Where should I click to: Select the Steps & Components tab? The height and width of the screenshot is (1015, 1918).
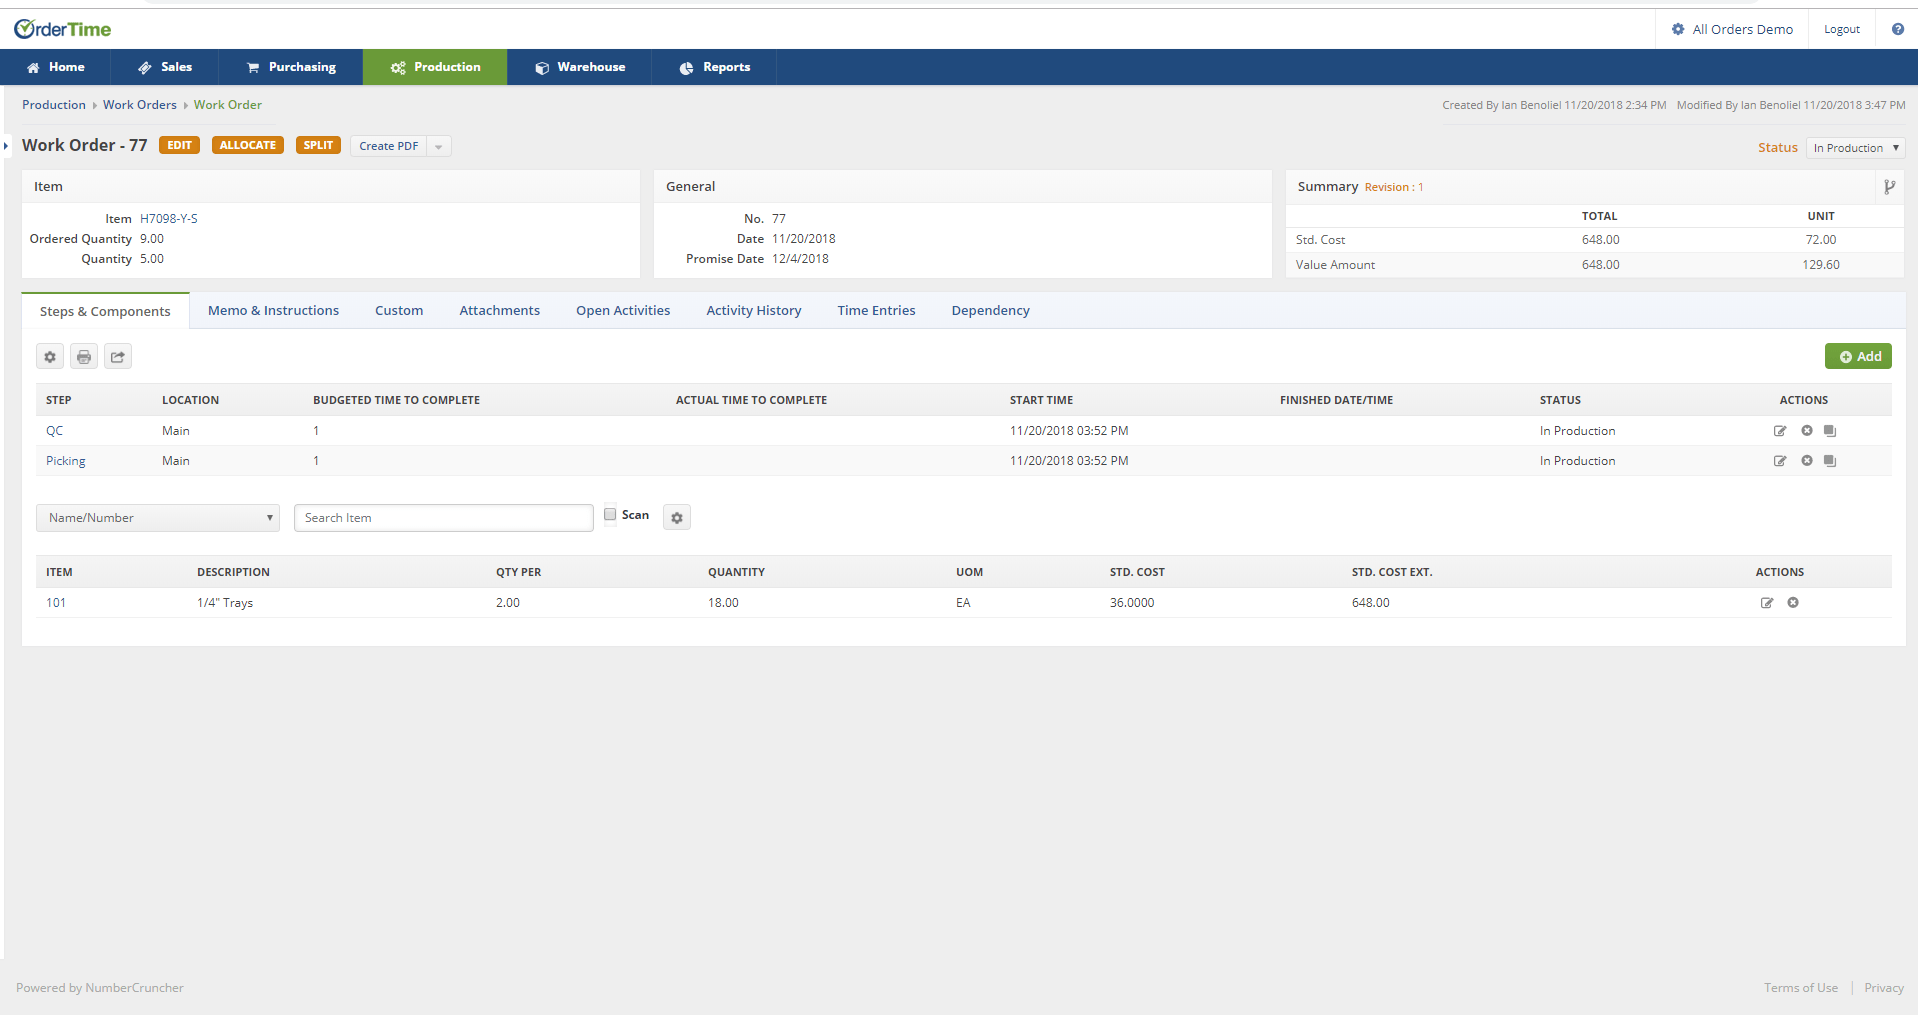click(105, 311)
